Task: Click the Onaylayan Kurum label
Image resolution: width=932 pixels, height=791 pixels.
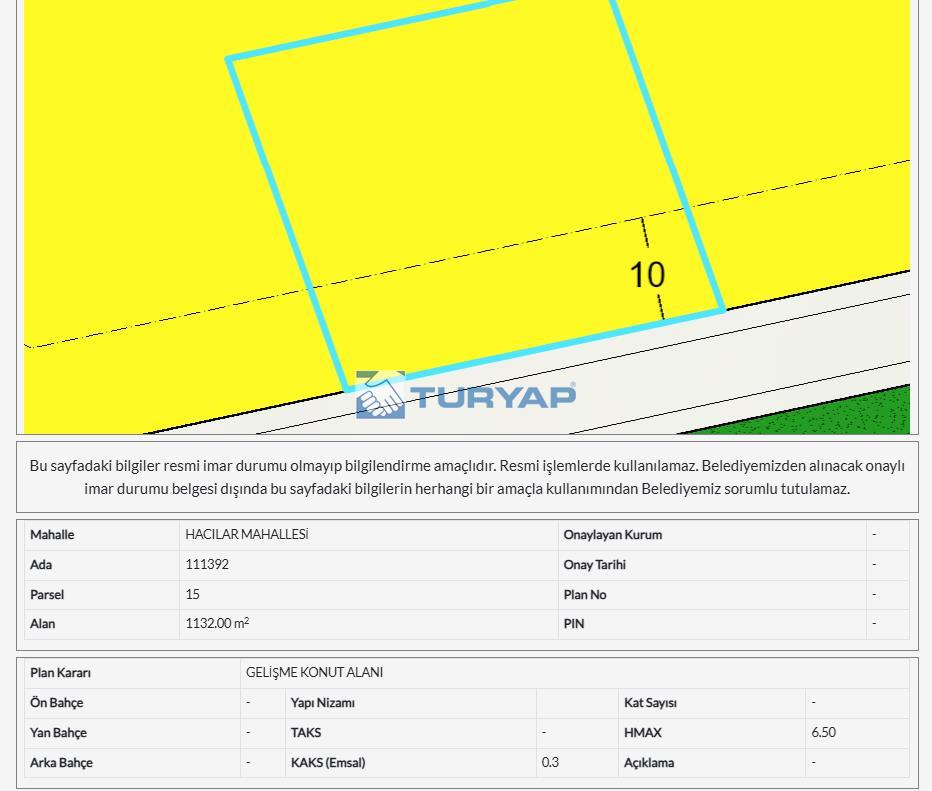Action: (612, 535)
